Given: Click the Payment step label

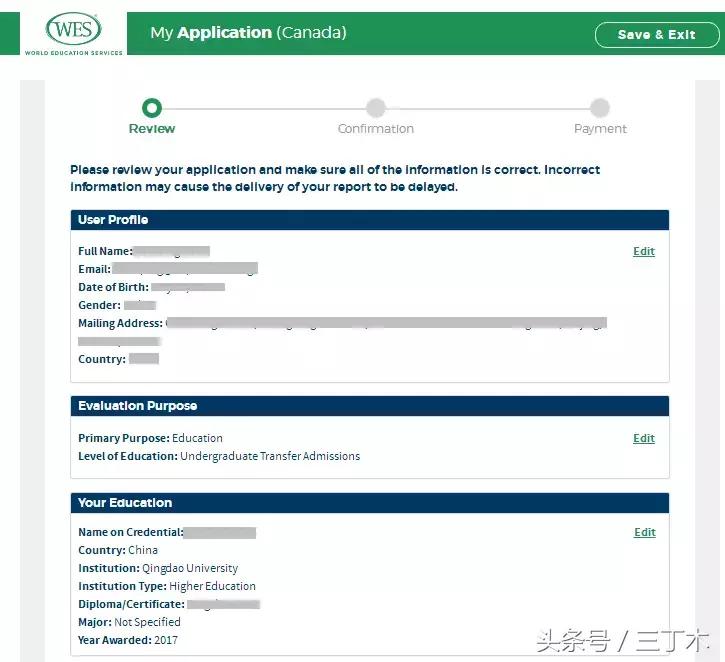Looking at the screenshot, I should click(x=600, y=129).
